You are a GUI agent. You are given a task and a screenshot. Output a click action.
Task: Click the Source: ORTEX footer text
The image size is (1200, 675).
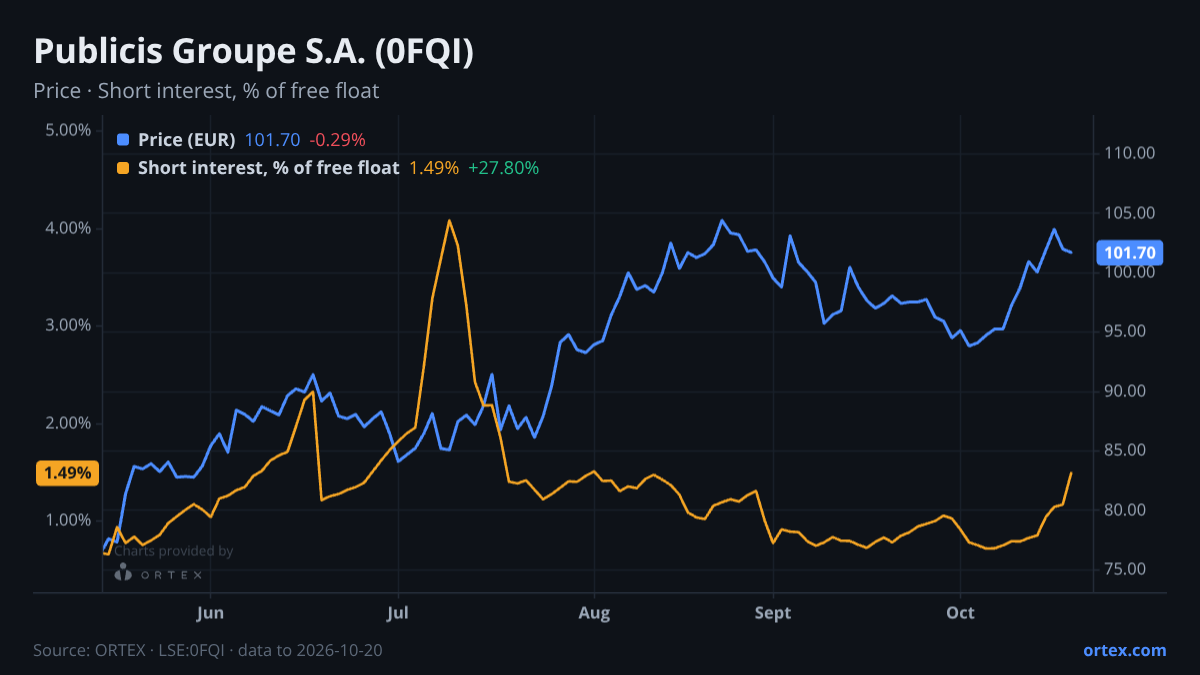click(x=207, y=650)
